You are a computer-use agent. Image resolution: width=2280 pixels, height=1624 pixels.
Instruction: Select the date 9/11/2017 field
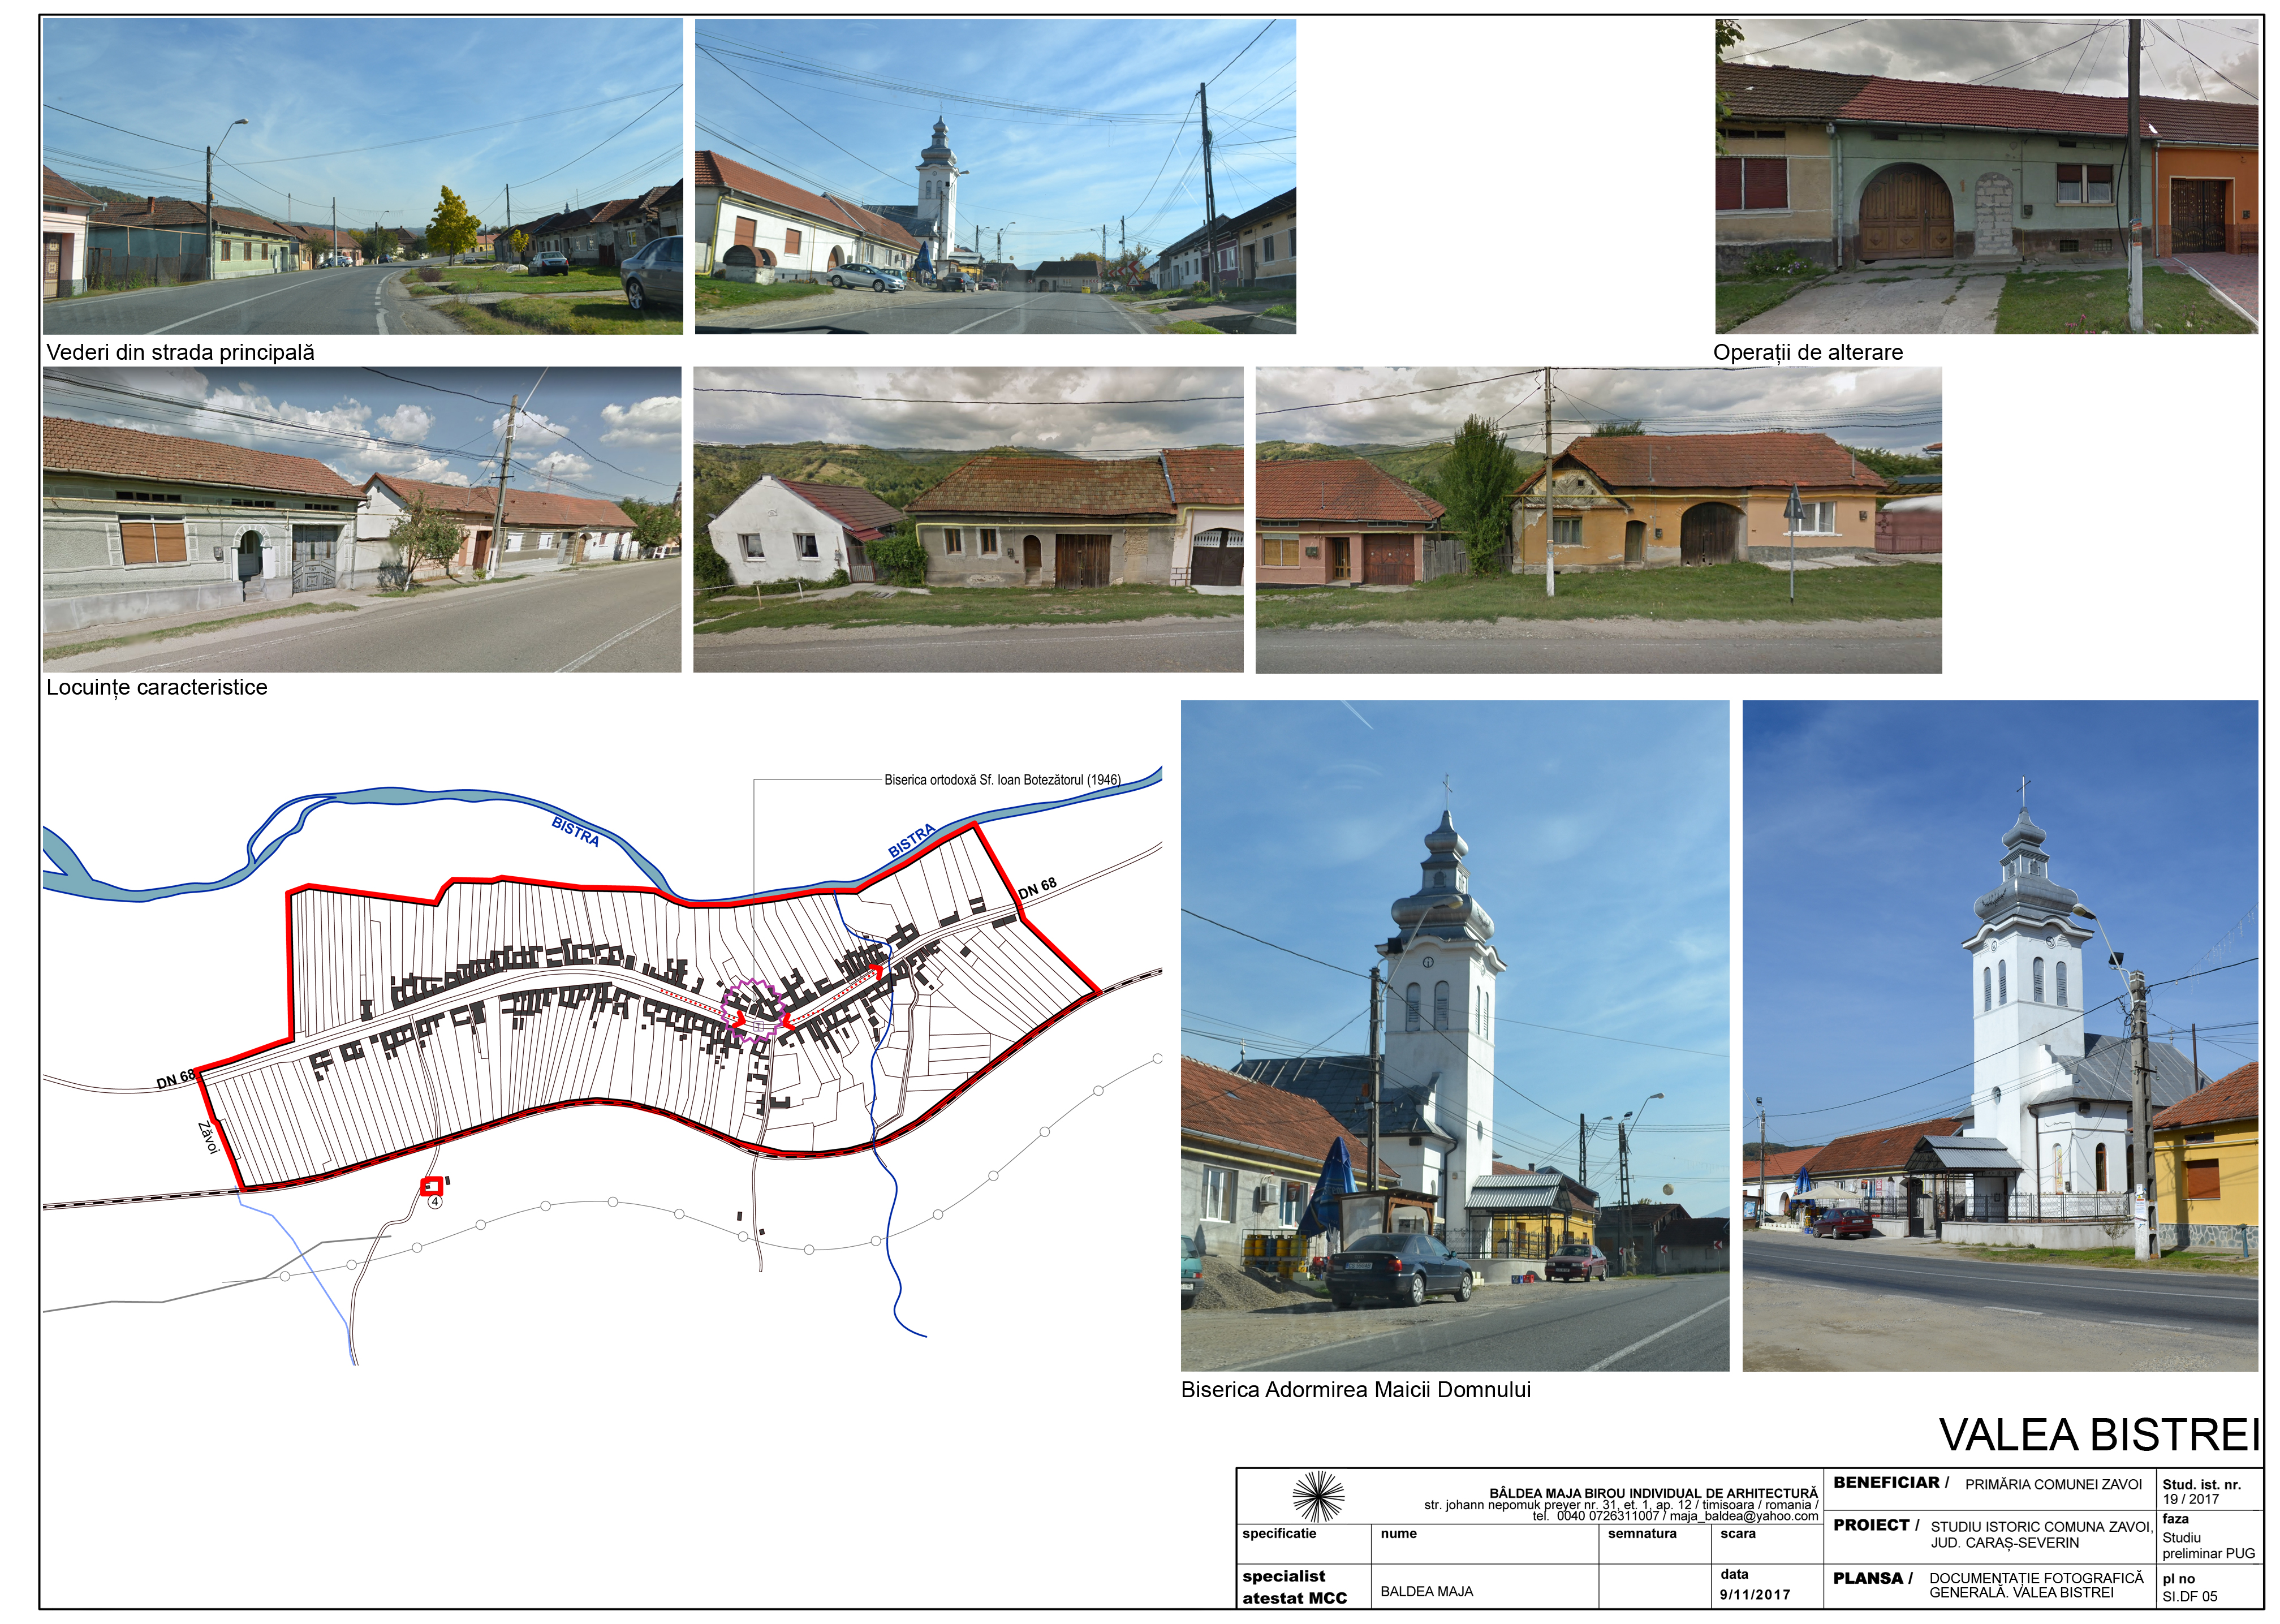(1754, 1595)
